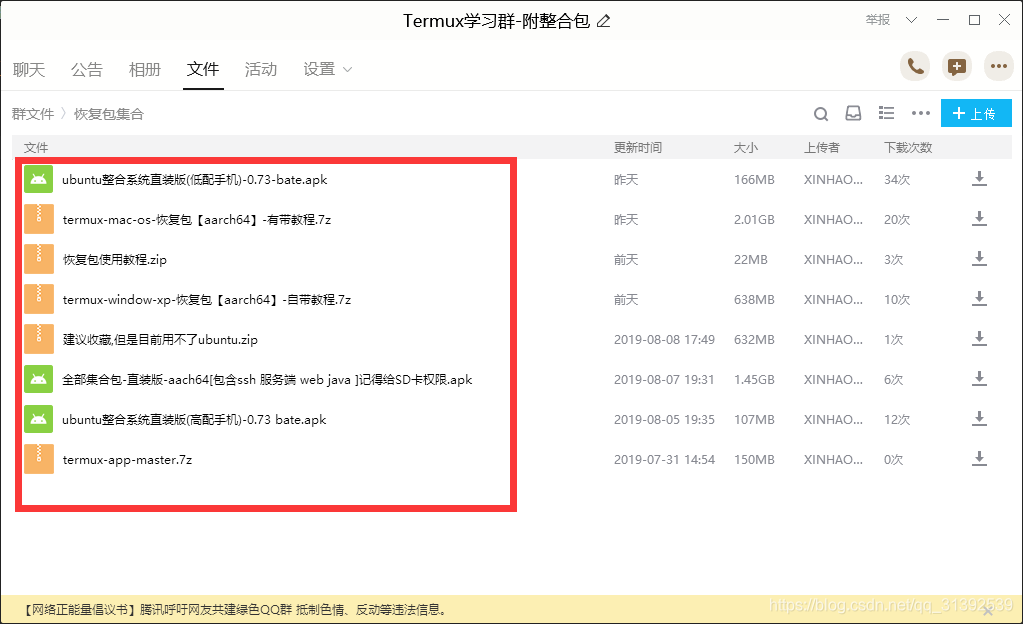Download 全部集合包-直装版 apk

[979, 379]
